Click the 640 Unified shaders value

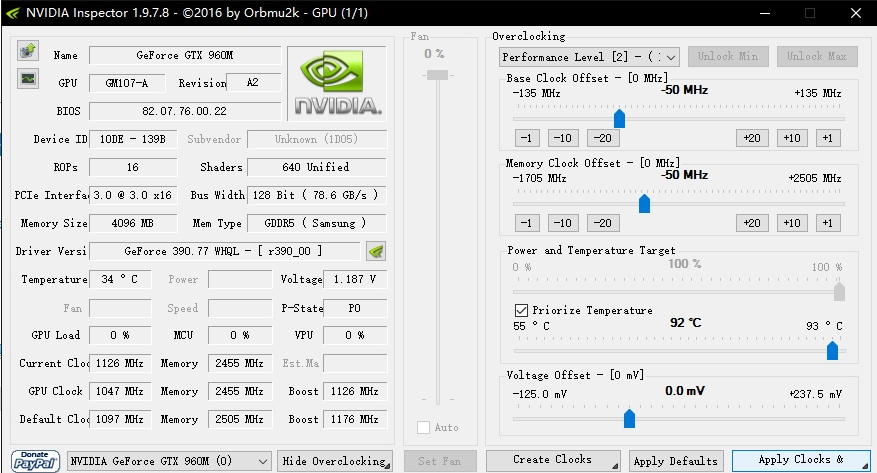click(x=317, y=167)
